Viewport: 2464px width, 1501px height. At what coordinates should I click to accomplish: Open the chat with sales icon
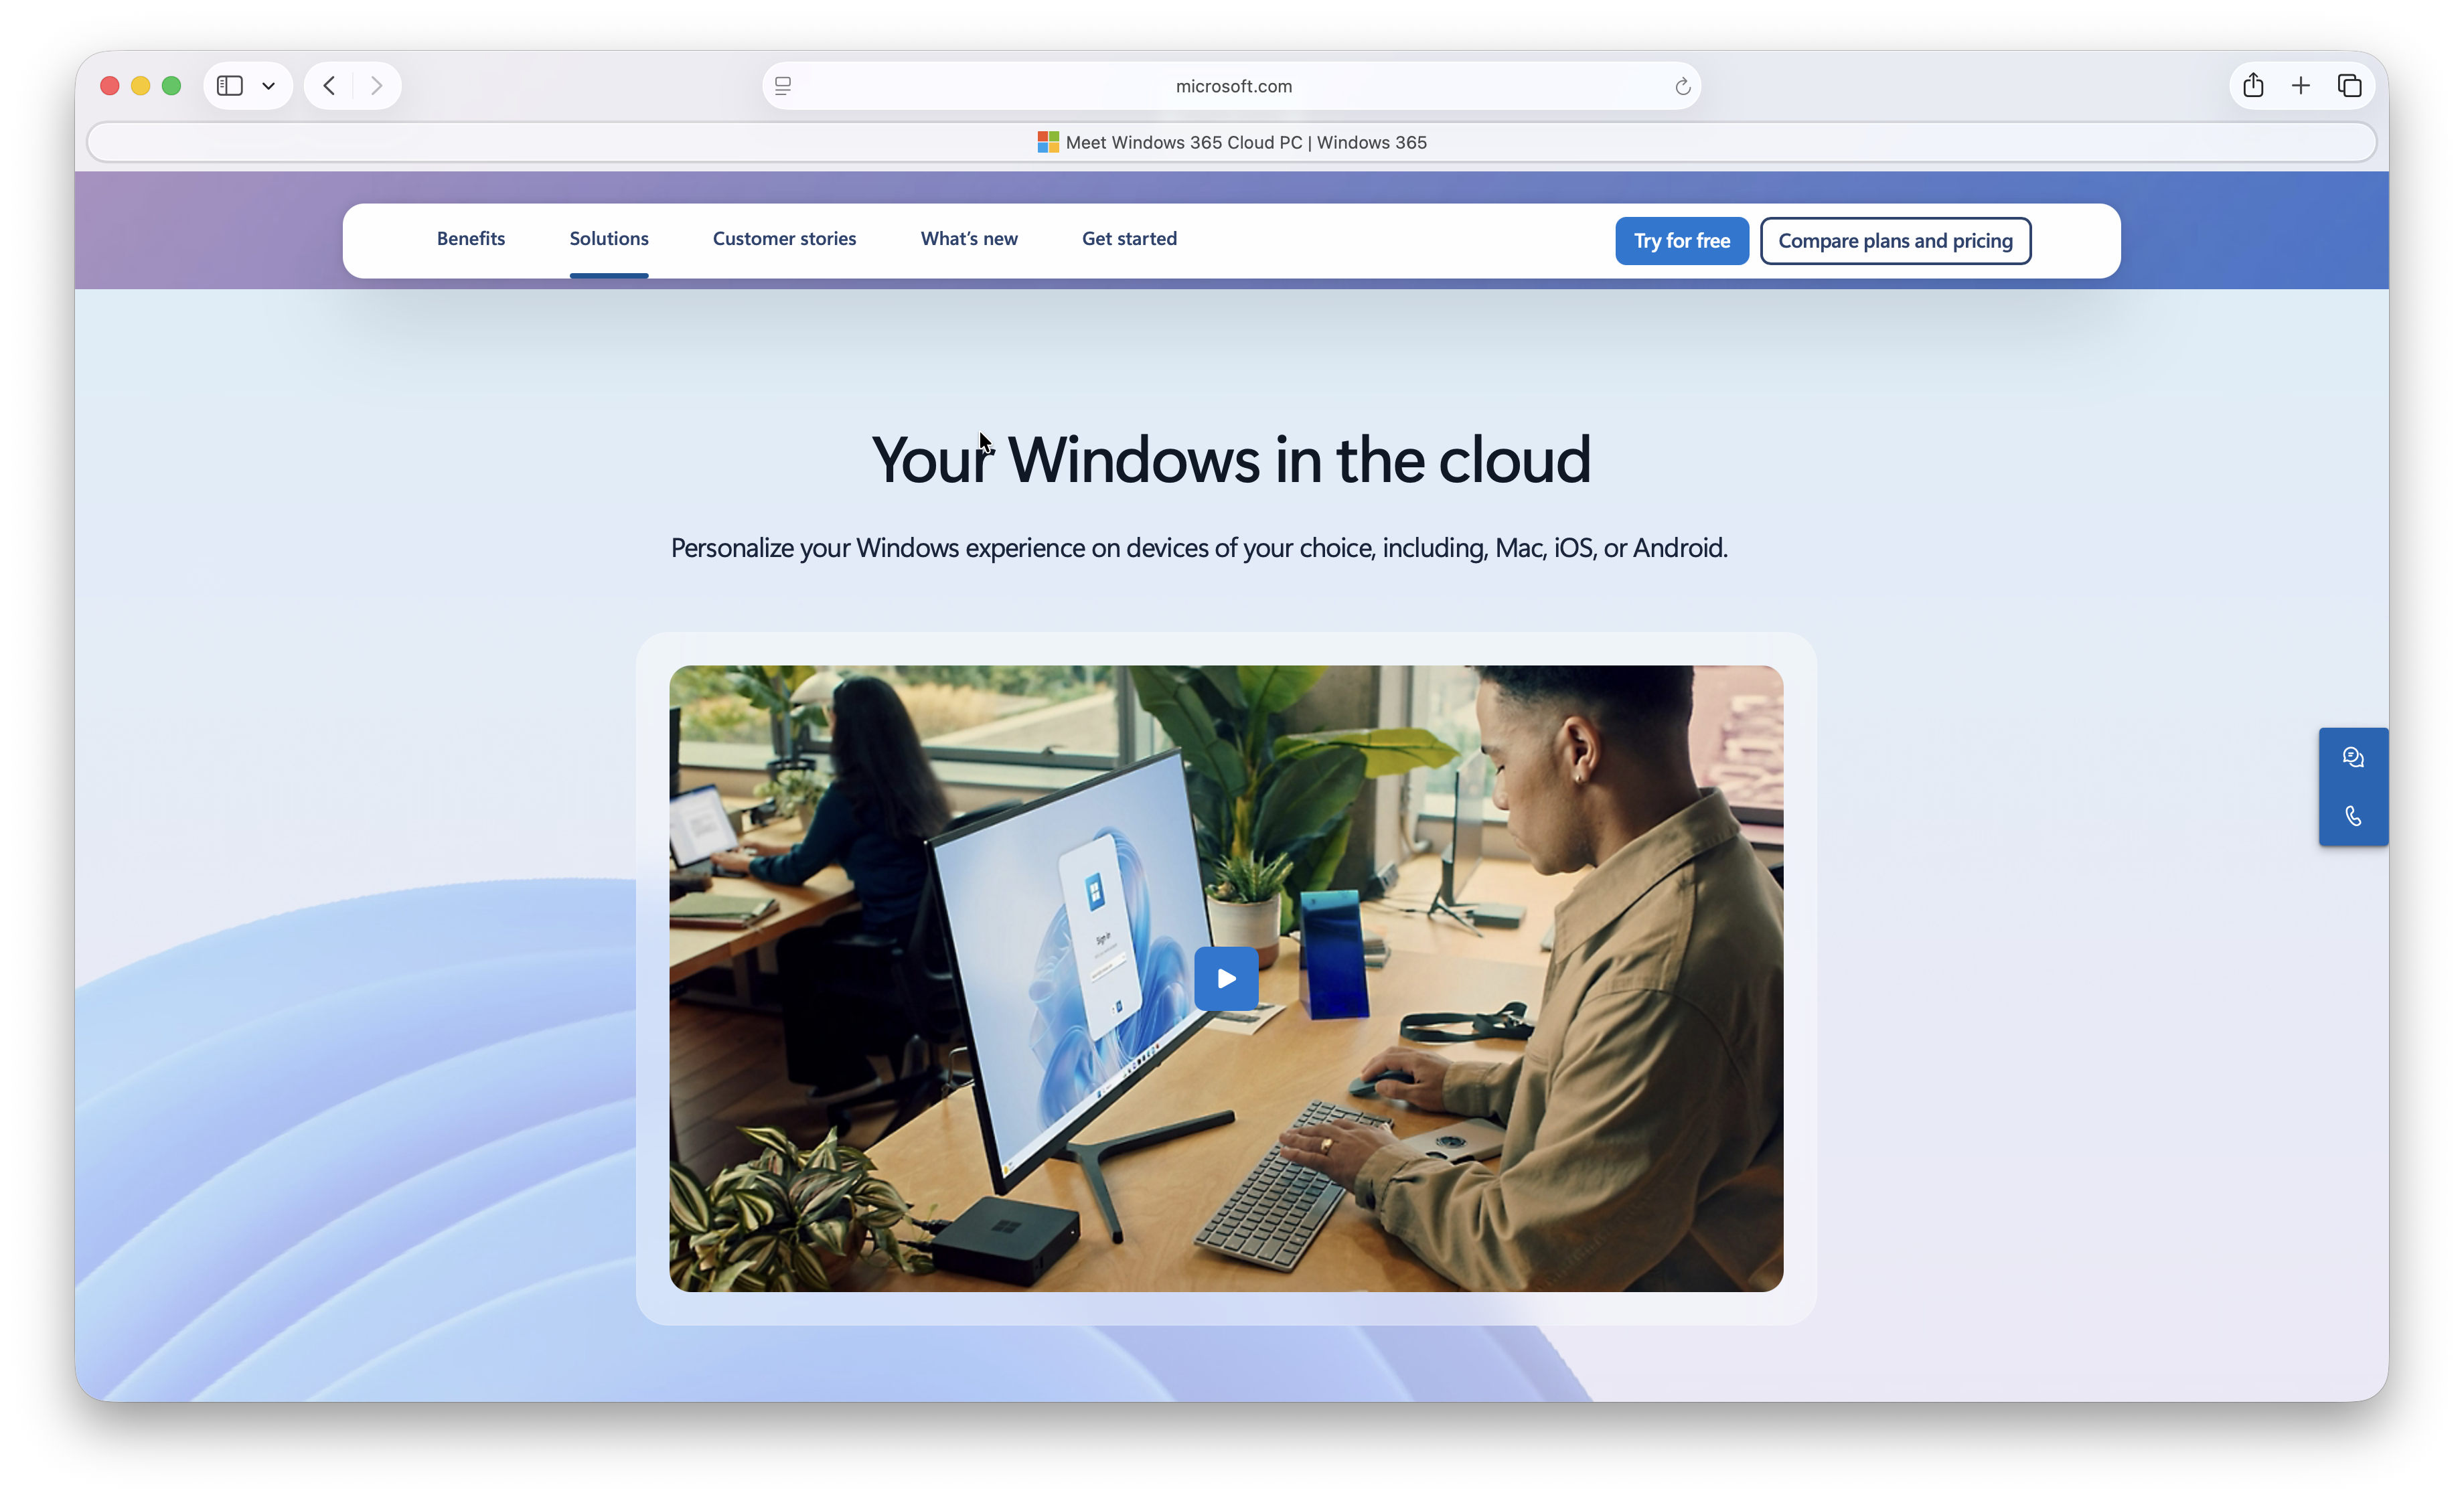[x=2353, y=758]
